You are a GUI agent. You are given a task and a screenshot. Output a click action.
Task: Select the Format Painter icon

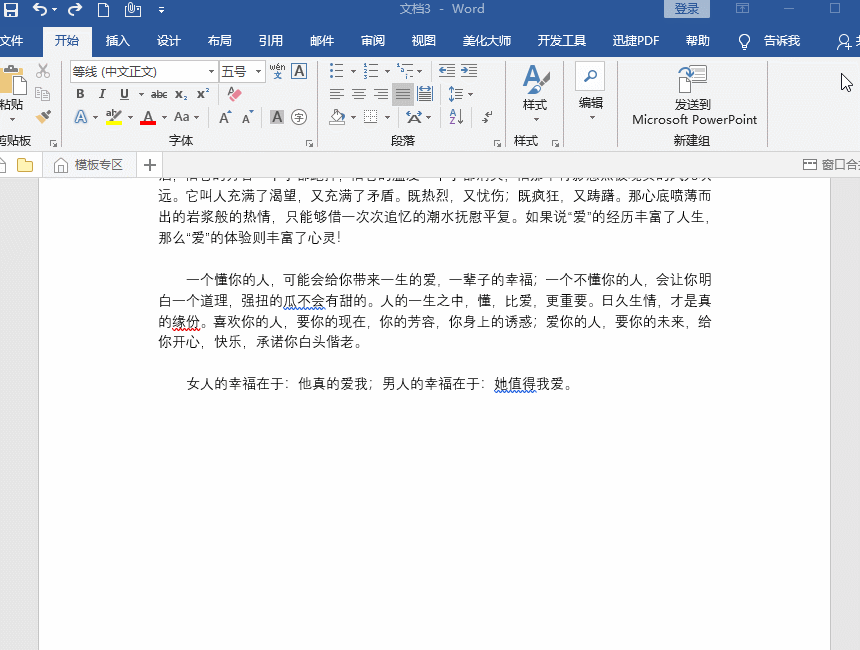[x=44, y=117]
